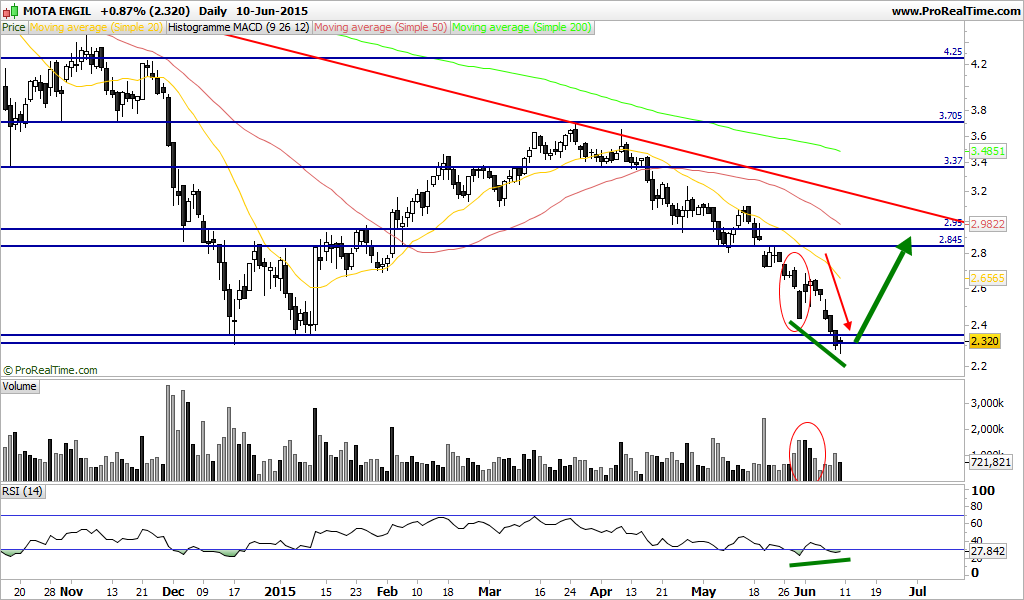Click the © ProRealTime.com copyright text
The width and height of the screenshot is (1024, 600).
tap(50, 370)
